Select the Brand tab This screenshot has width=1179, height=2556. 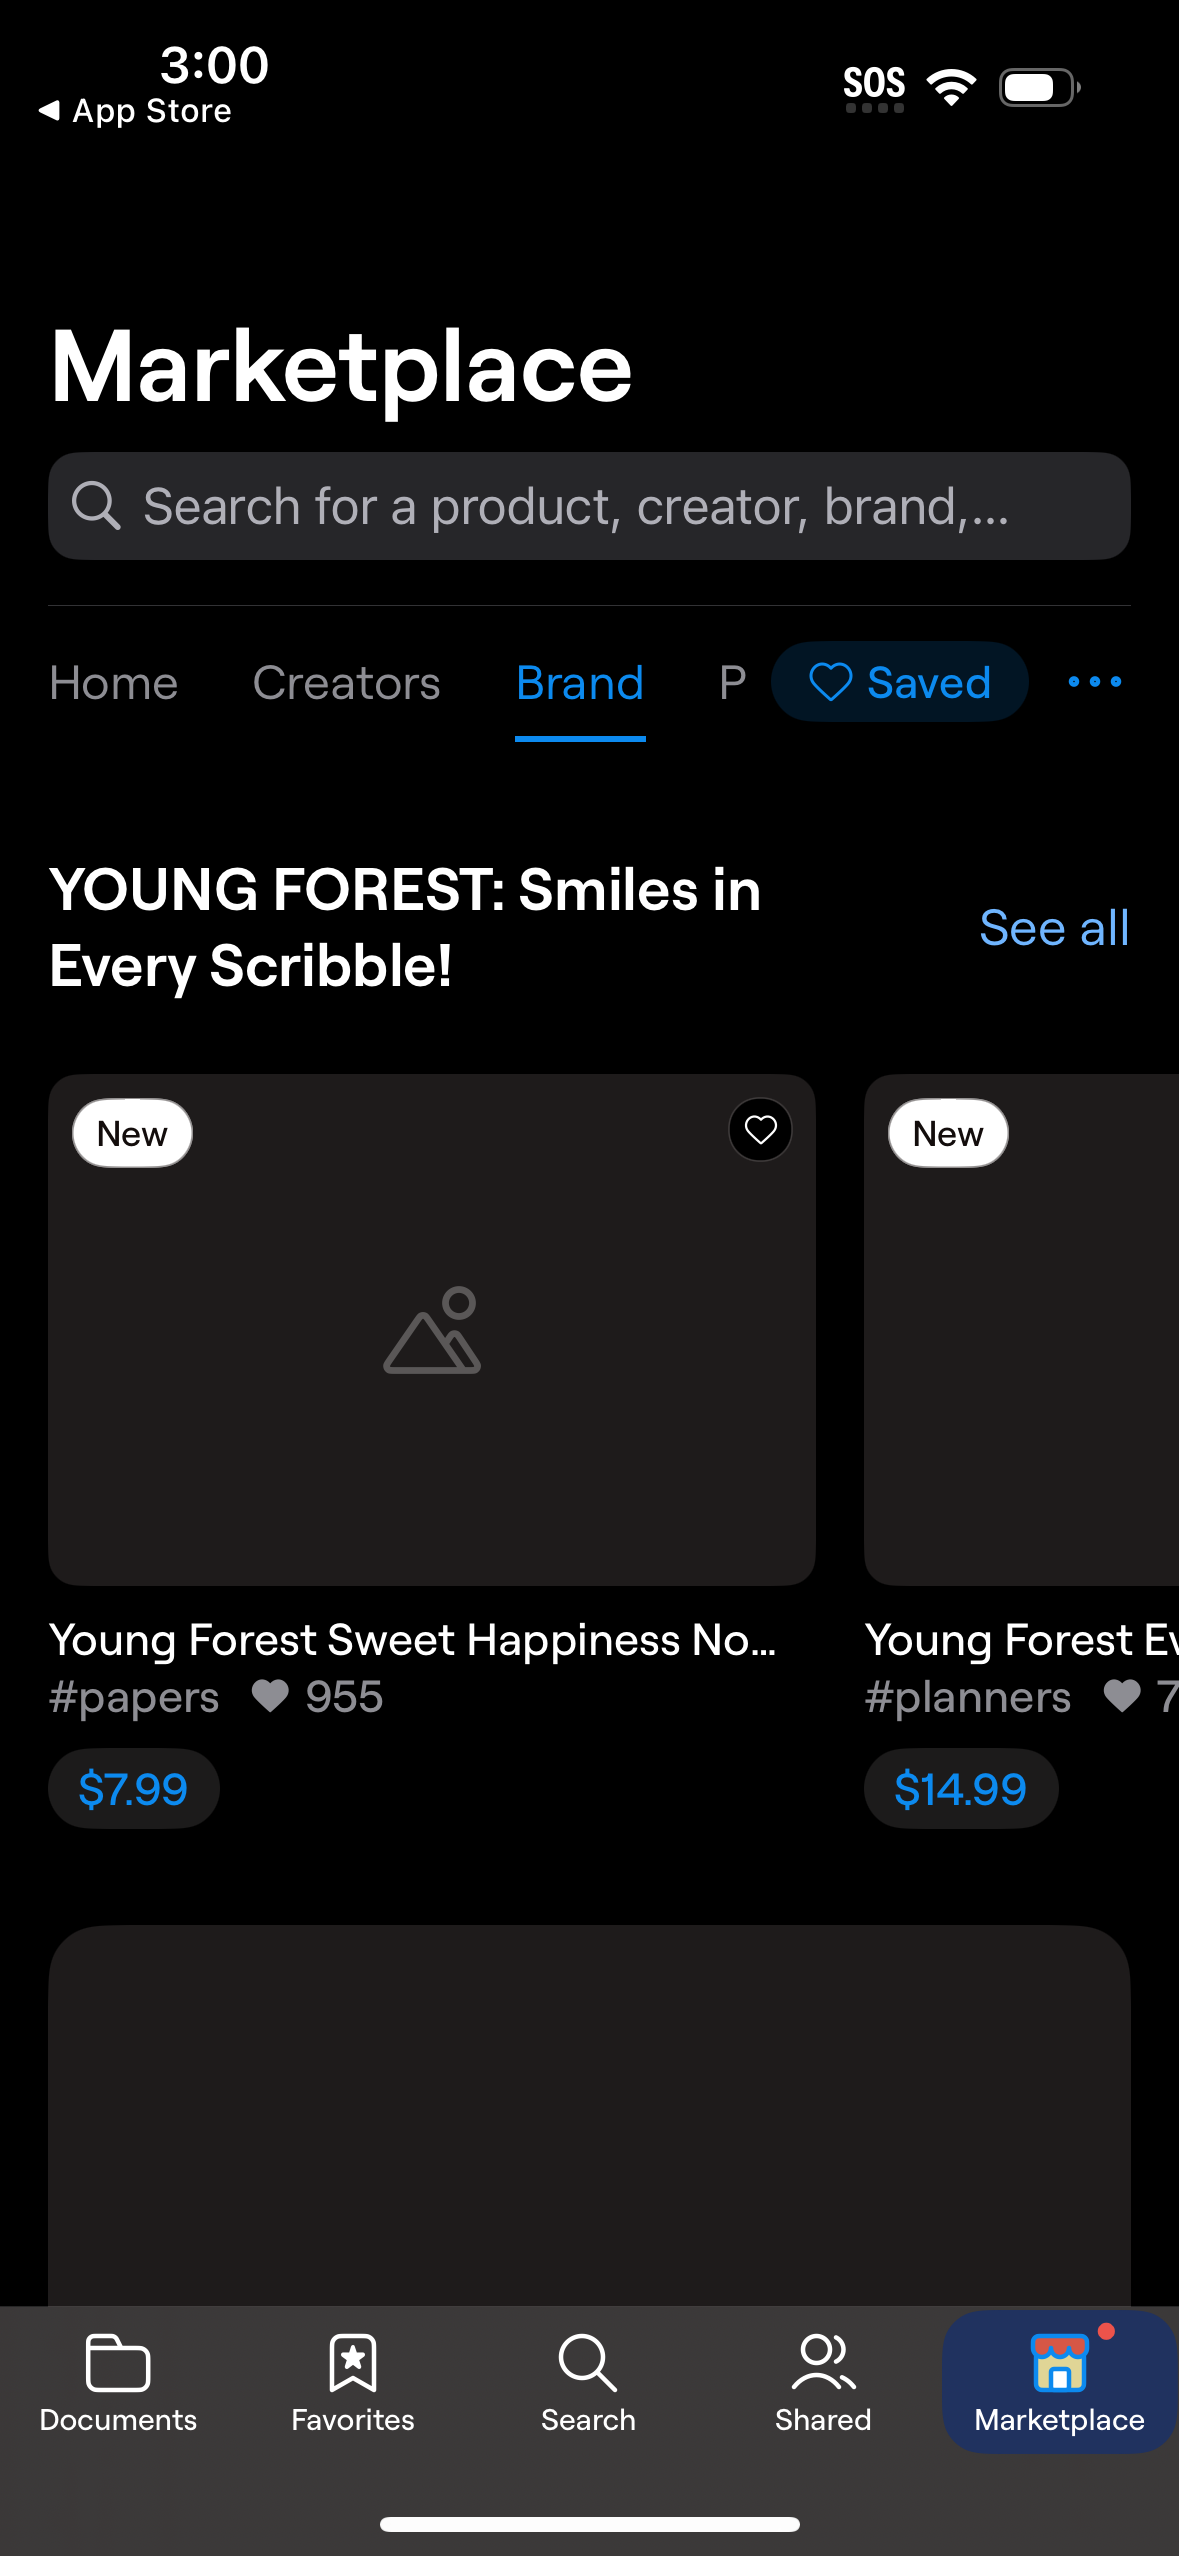[580, 684]
